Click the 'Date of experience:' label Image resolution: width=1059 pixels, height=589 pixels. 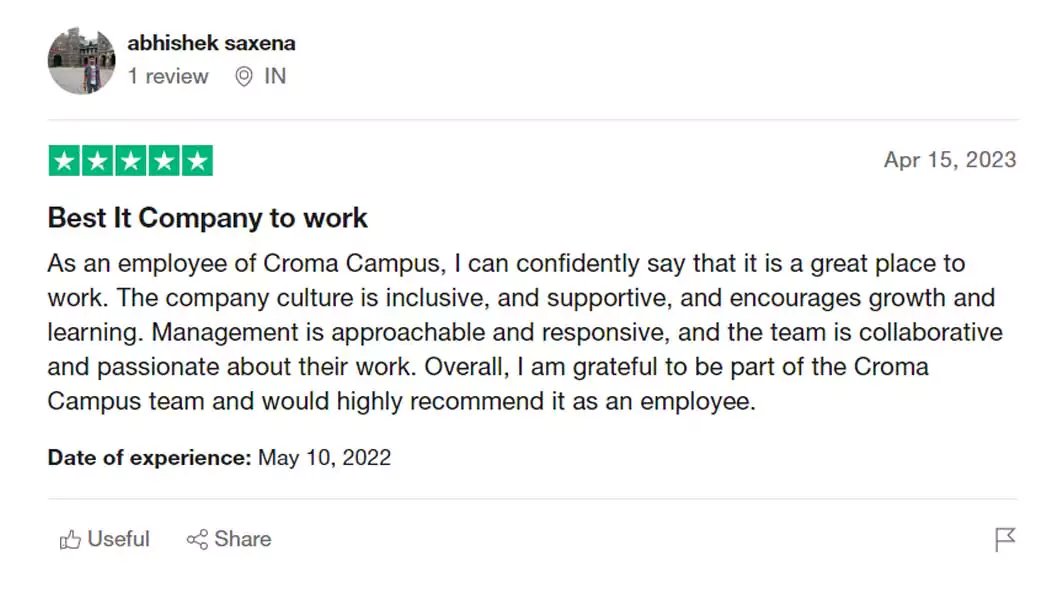pyautogui.click(x=149, y=458)
